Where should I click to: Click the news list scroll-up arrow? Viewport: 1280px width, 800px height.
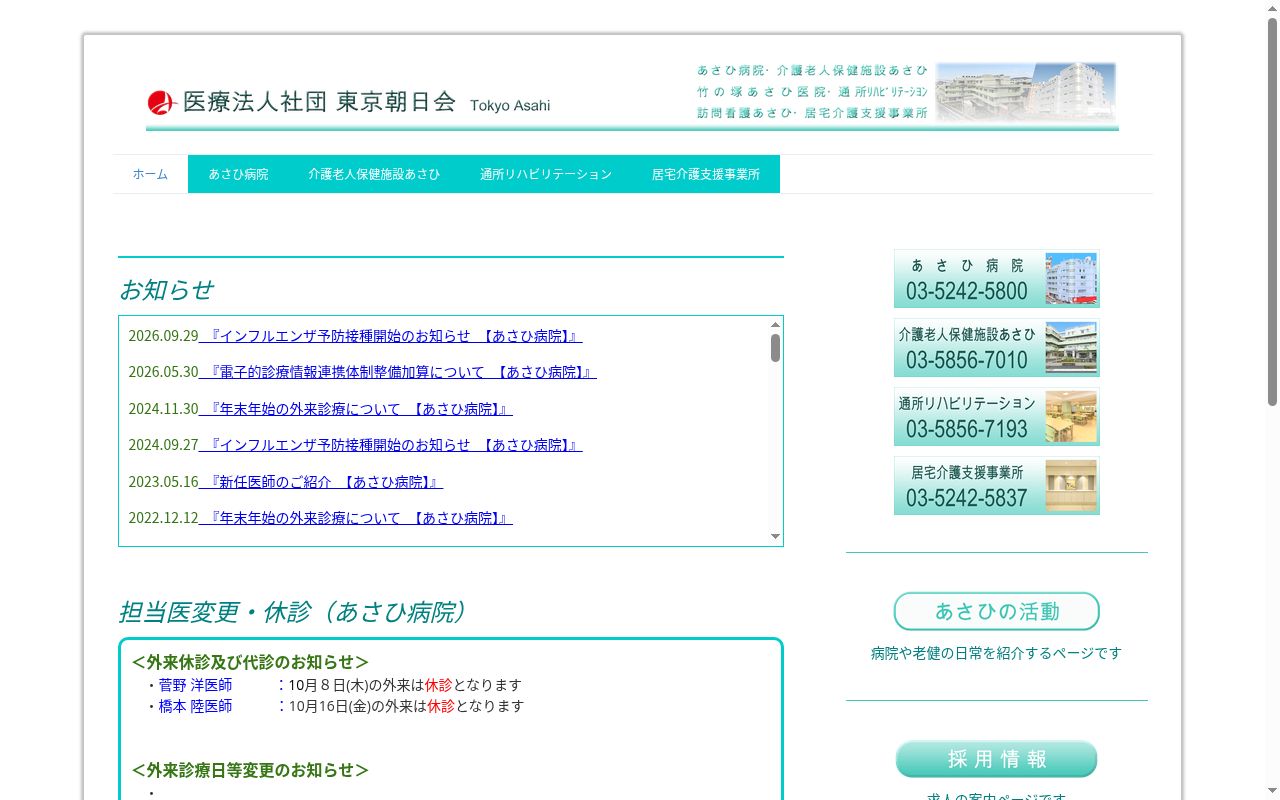(775, 324)
